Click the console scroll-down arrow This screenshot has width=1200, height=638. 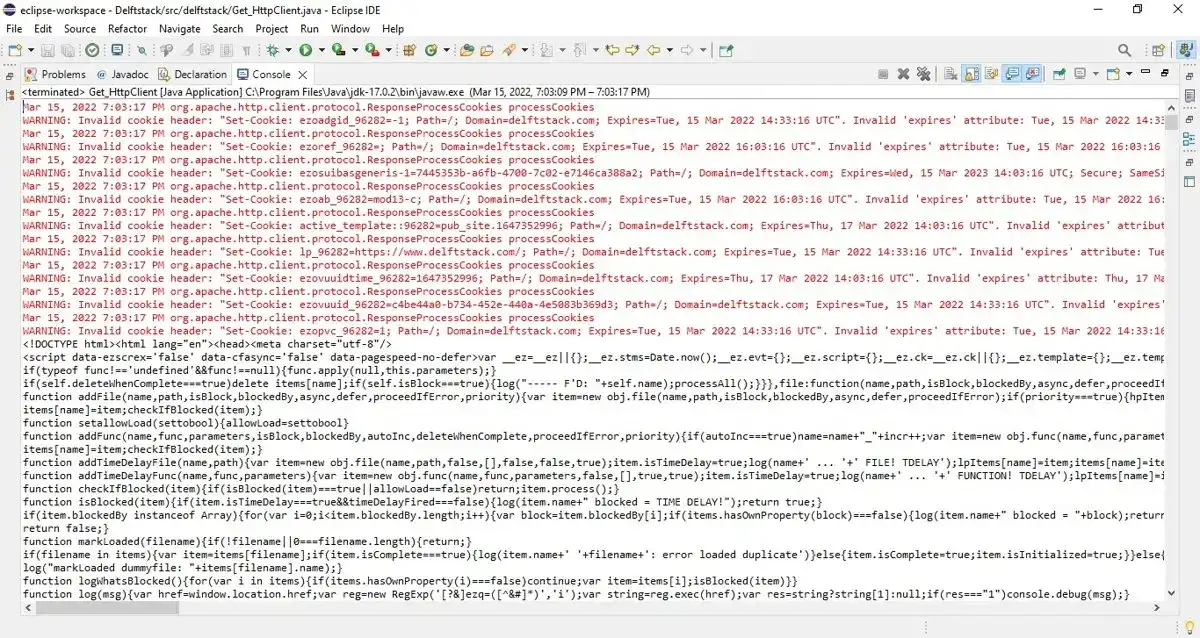[x=1171, y=593]
